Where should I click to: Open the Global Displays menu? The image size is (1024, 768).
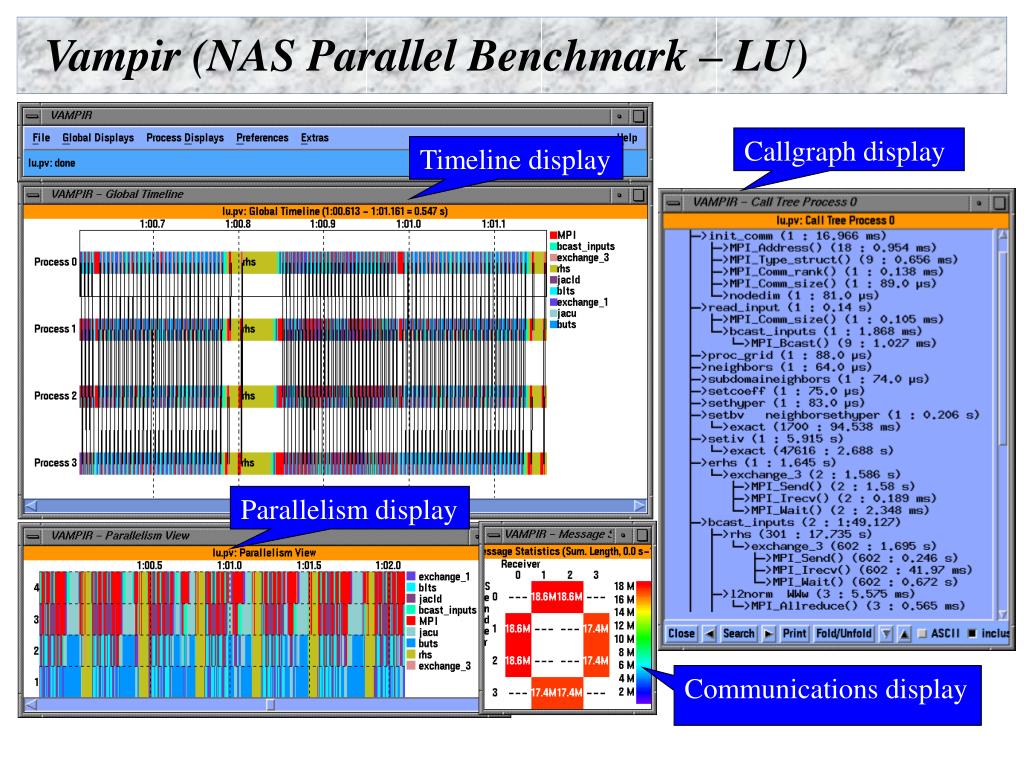point(98,138)
